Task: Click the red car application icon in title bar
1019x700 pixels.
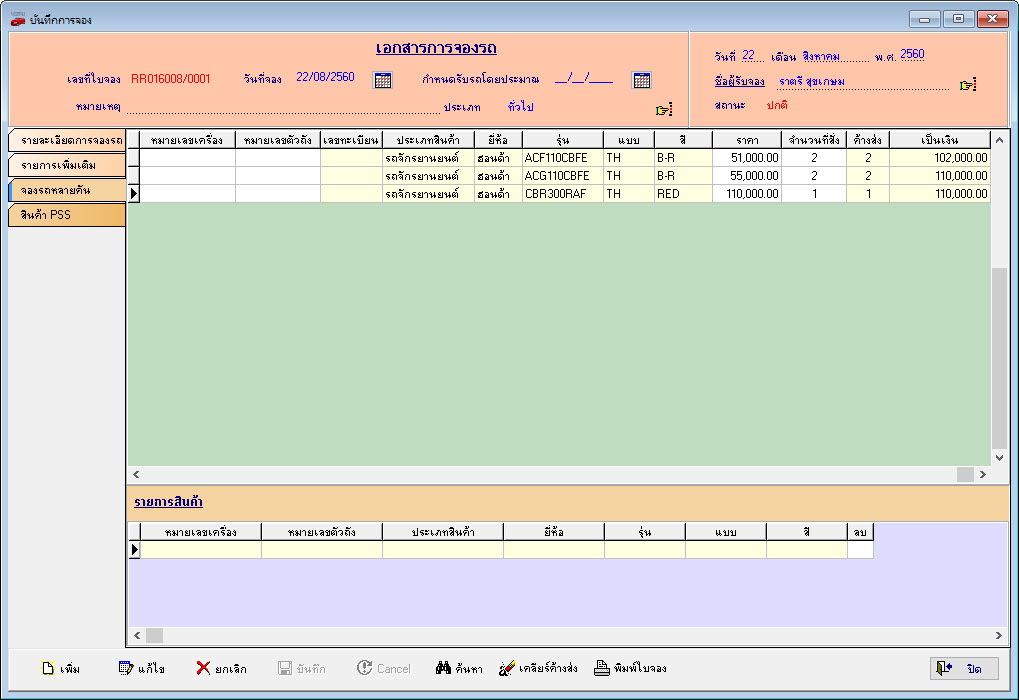Action: coord(18,19)
